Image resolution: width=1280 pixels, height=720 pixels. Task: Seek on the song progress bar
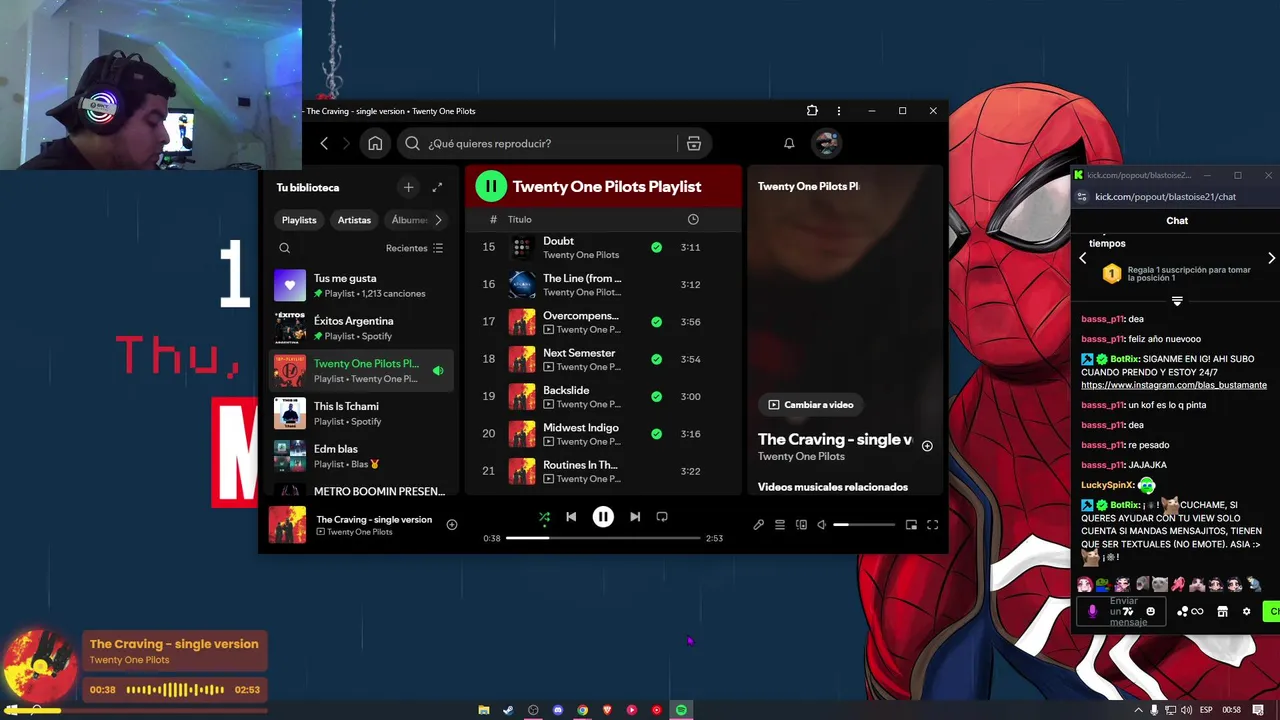point(603,538)
